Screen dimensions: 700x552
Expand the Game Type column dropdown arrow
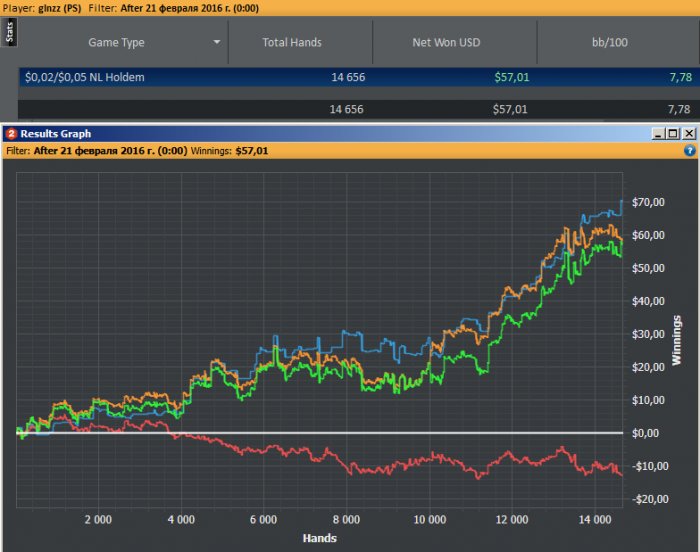[x=217, y=42]
